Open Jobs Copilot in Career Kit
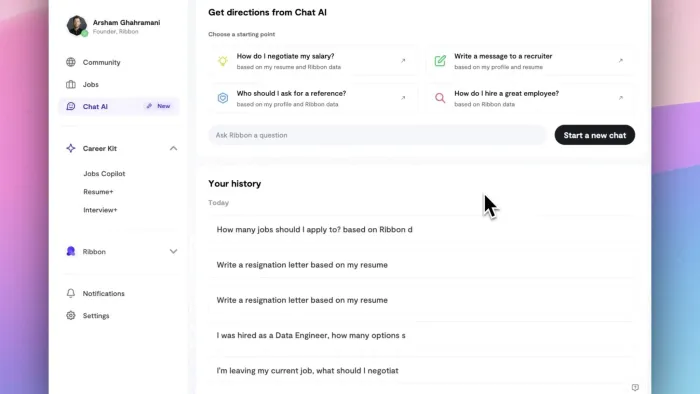This screenshot has width=700, height=394. pos(104,174)
